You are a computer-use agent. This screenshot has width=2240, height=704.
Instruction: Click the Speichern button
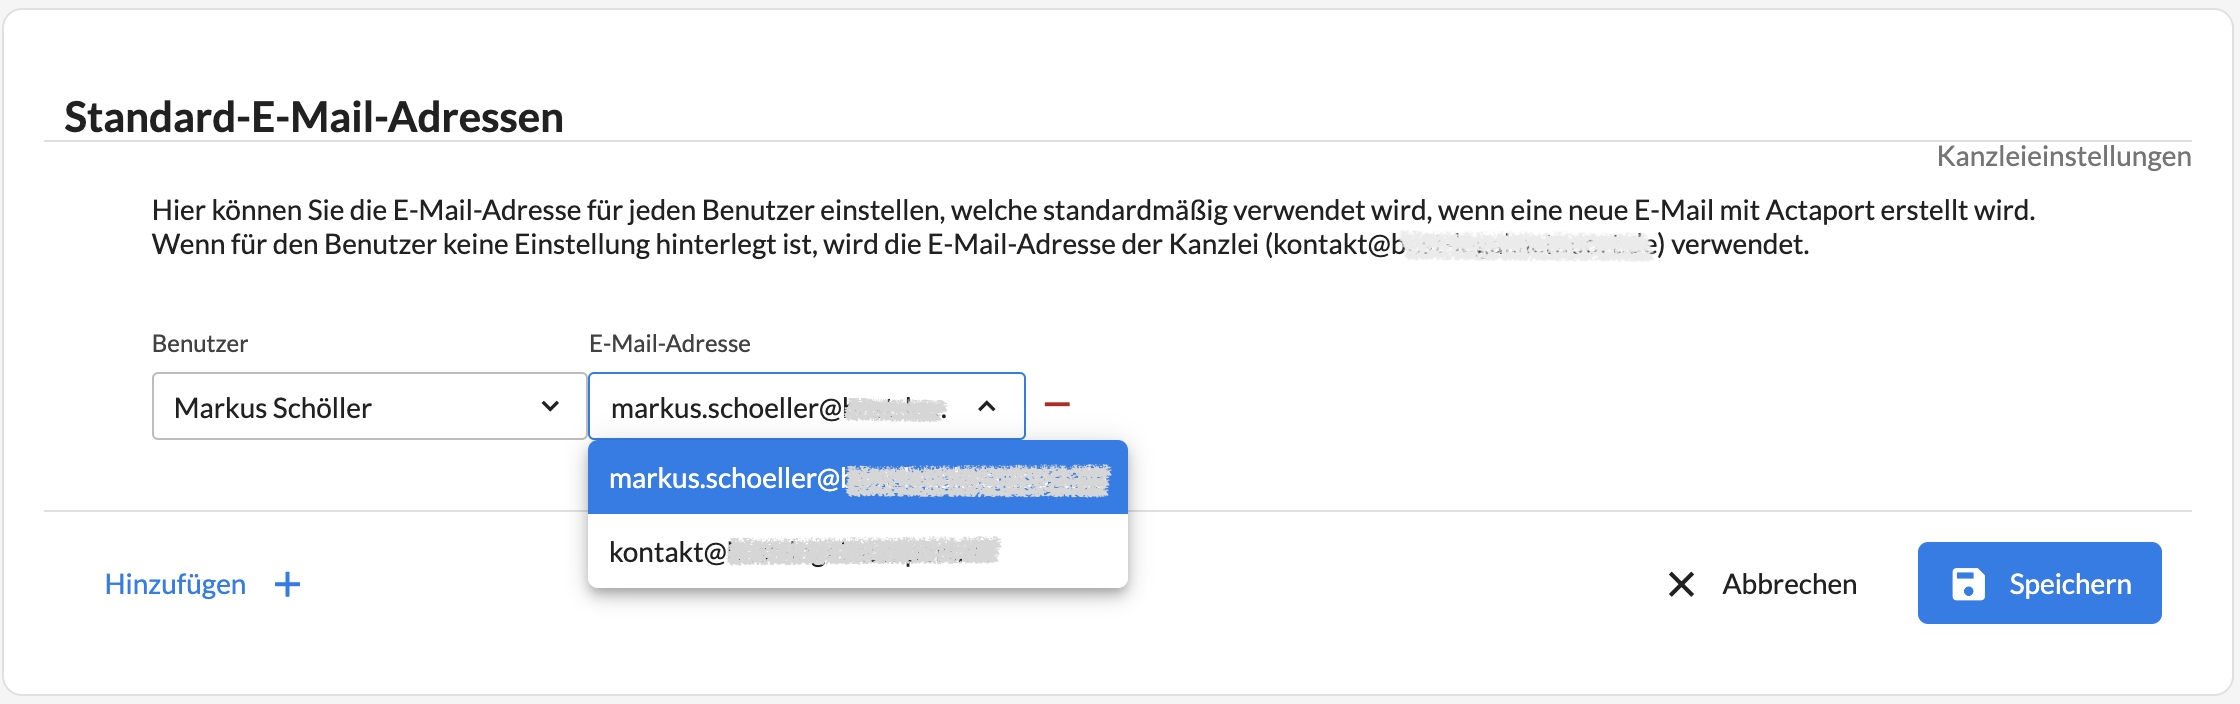(2039, 583)
